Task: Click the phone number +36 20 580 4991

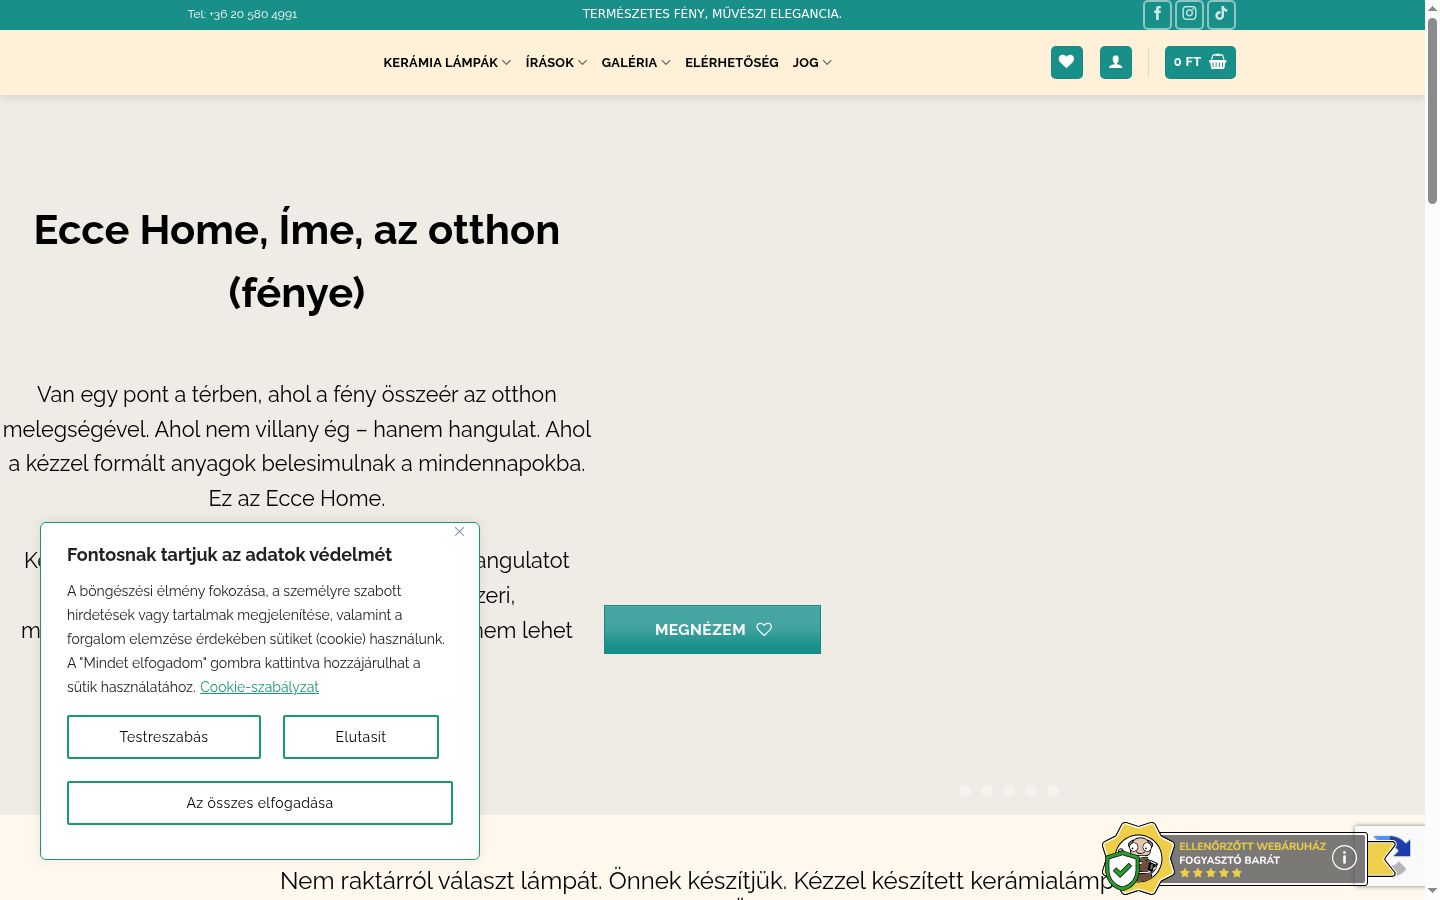Action: (x=253, y=14)
